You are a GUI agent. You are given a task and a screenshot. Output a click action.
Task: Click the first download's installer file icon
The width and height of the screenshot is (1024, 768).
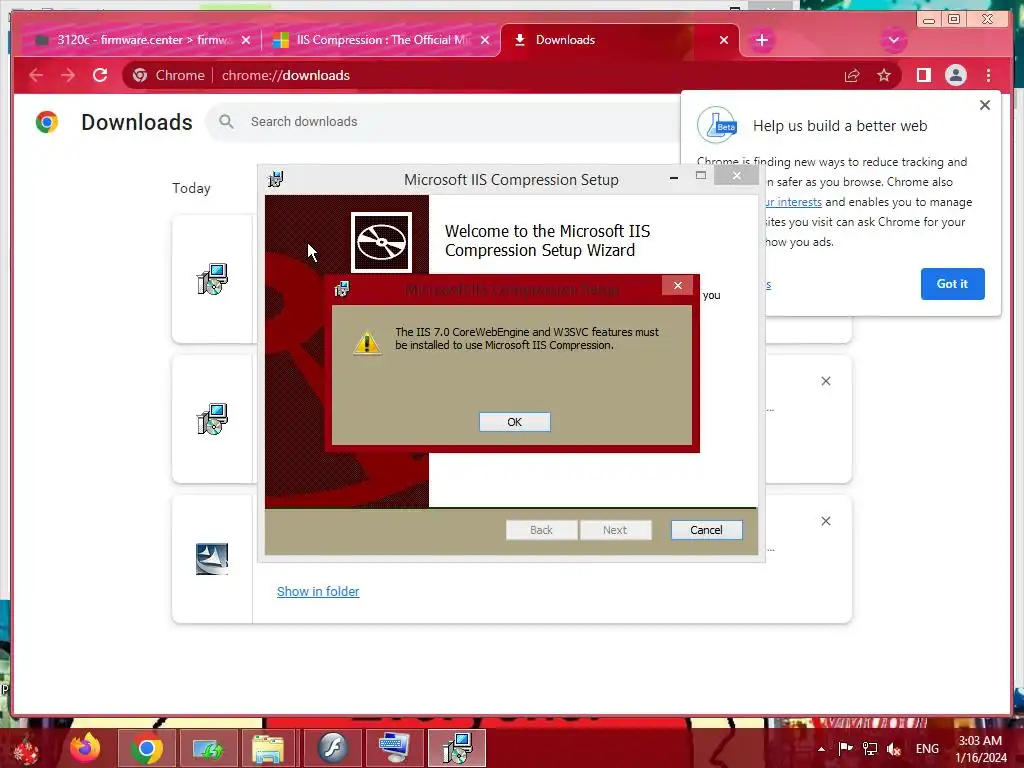click(212, 279)
